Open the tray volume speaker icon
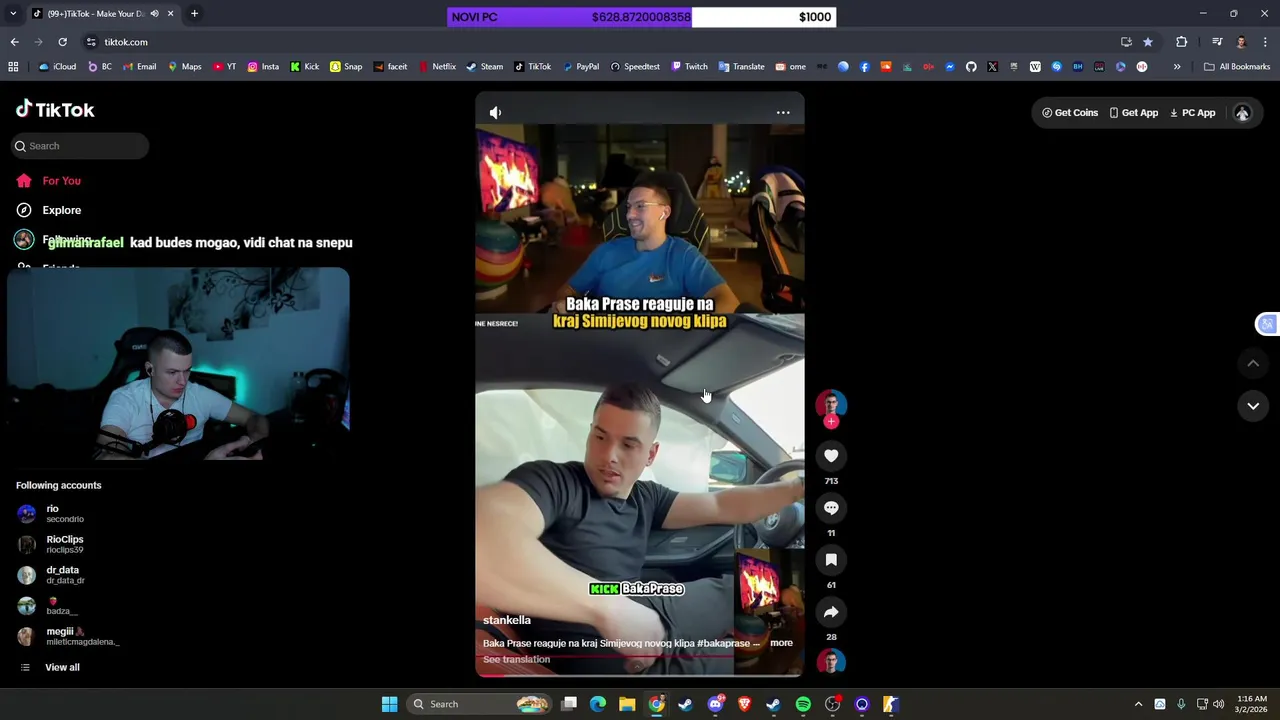1280x720 pixels. pyautogui.click(x=1218, y=704)
